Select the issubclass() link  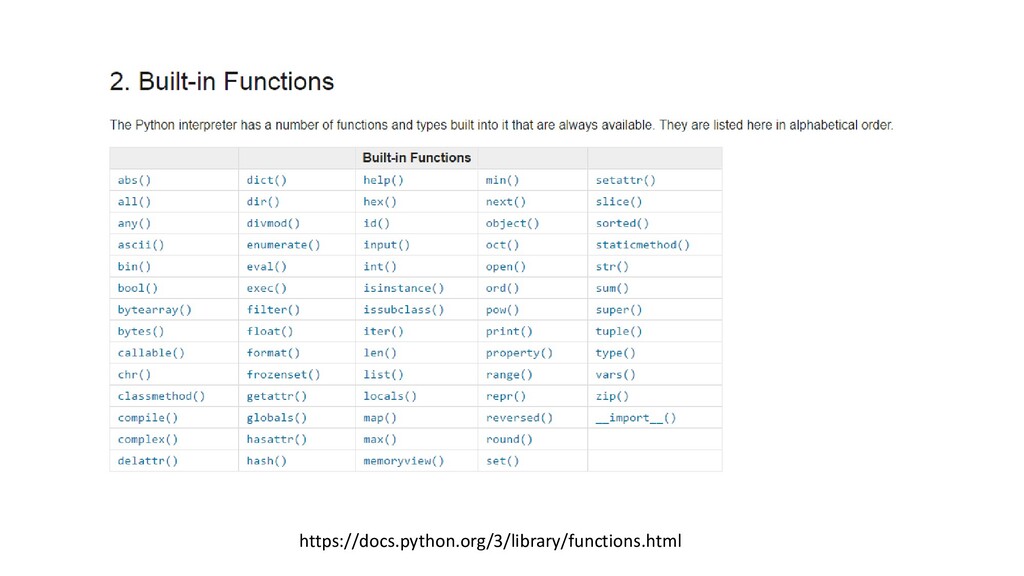pos(404,310)
